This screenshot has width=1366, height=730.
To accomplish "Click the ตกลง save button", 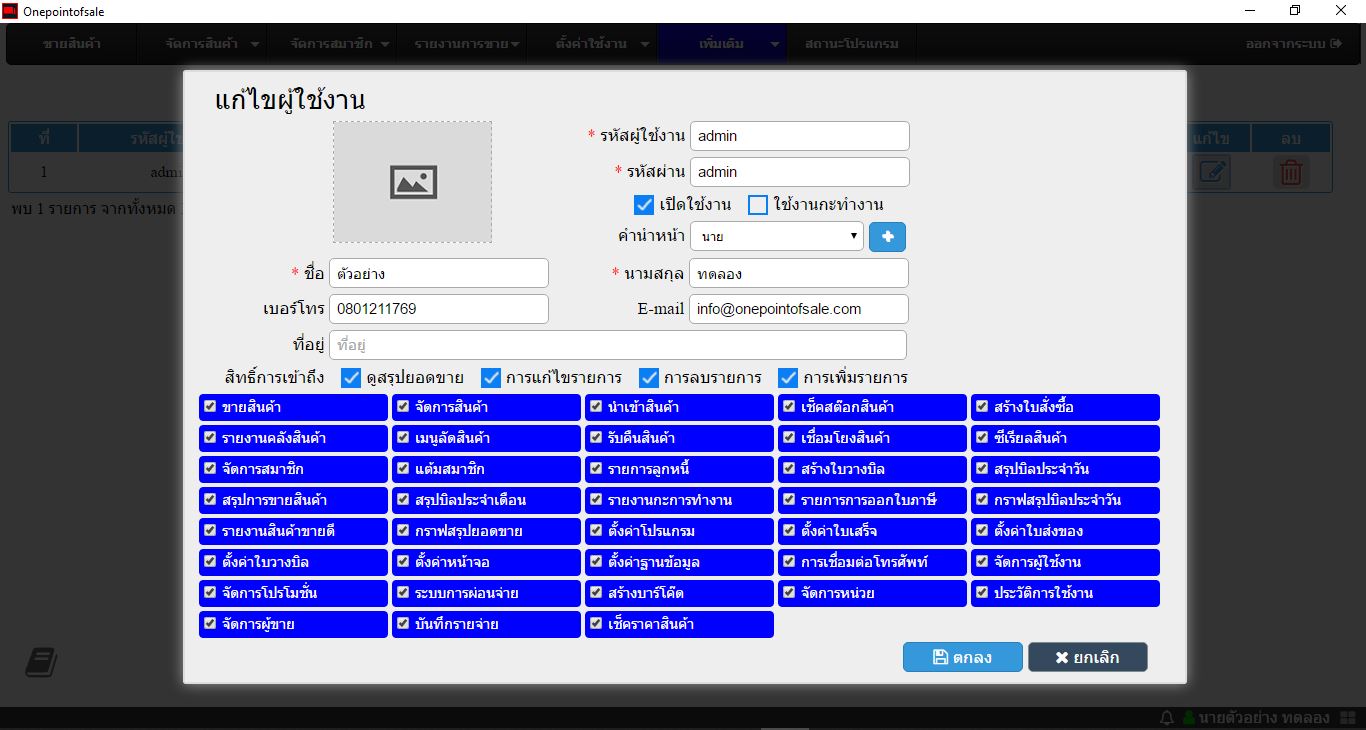I will coord(962,657).
